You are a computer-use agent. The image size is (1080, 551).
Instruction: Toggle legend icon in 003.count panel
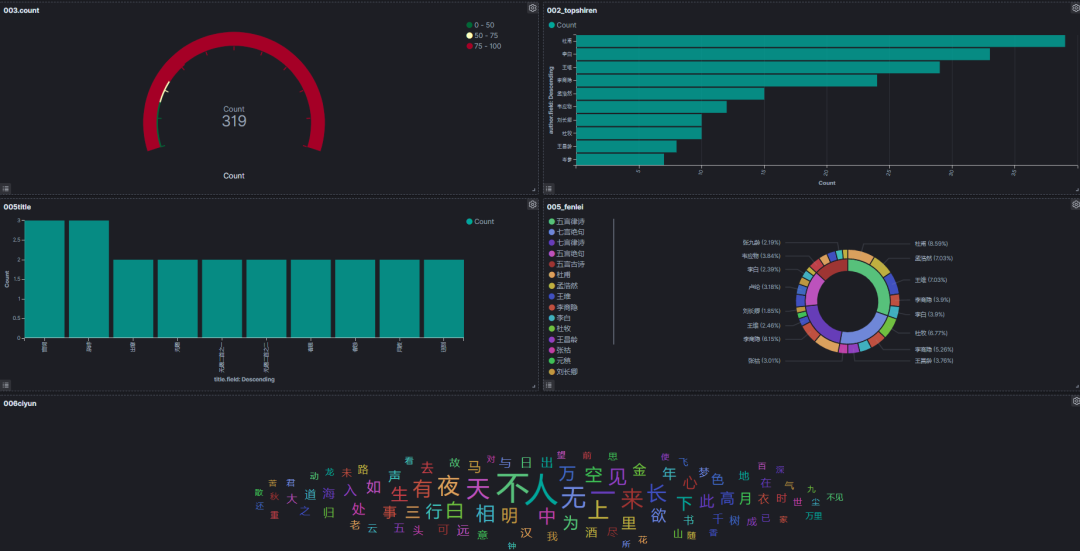(x=6, y=188)
